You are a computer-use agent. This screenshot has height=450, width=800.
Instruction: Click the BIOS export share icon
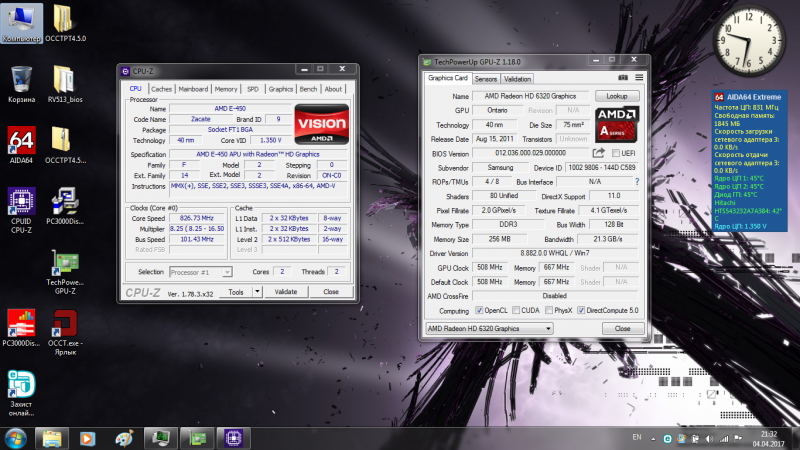tap(600, 153)
